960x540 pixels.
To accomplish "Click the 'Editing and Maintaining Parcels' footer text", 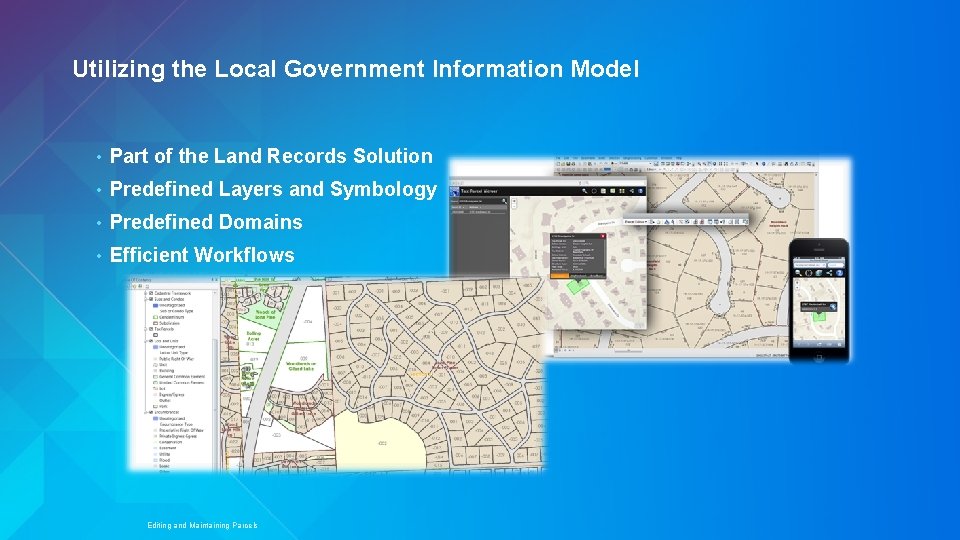I will click(202, 525).
